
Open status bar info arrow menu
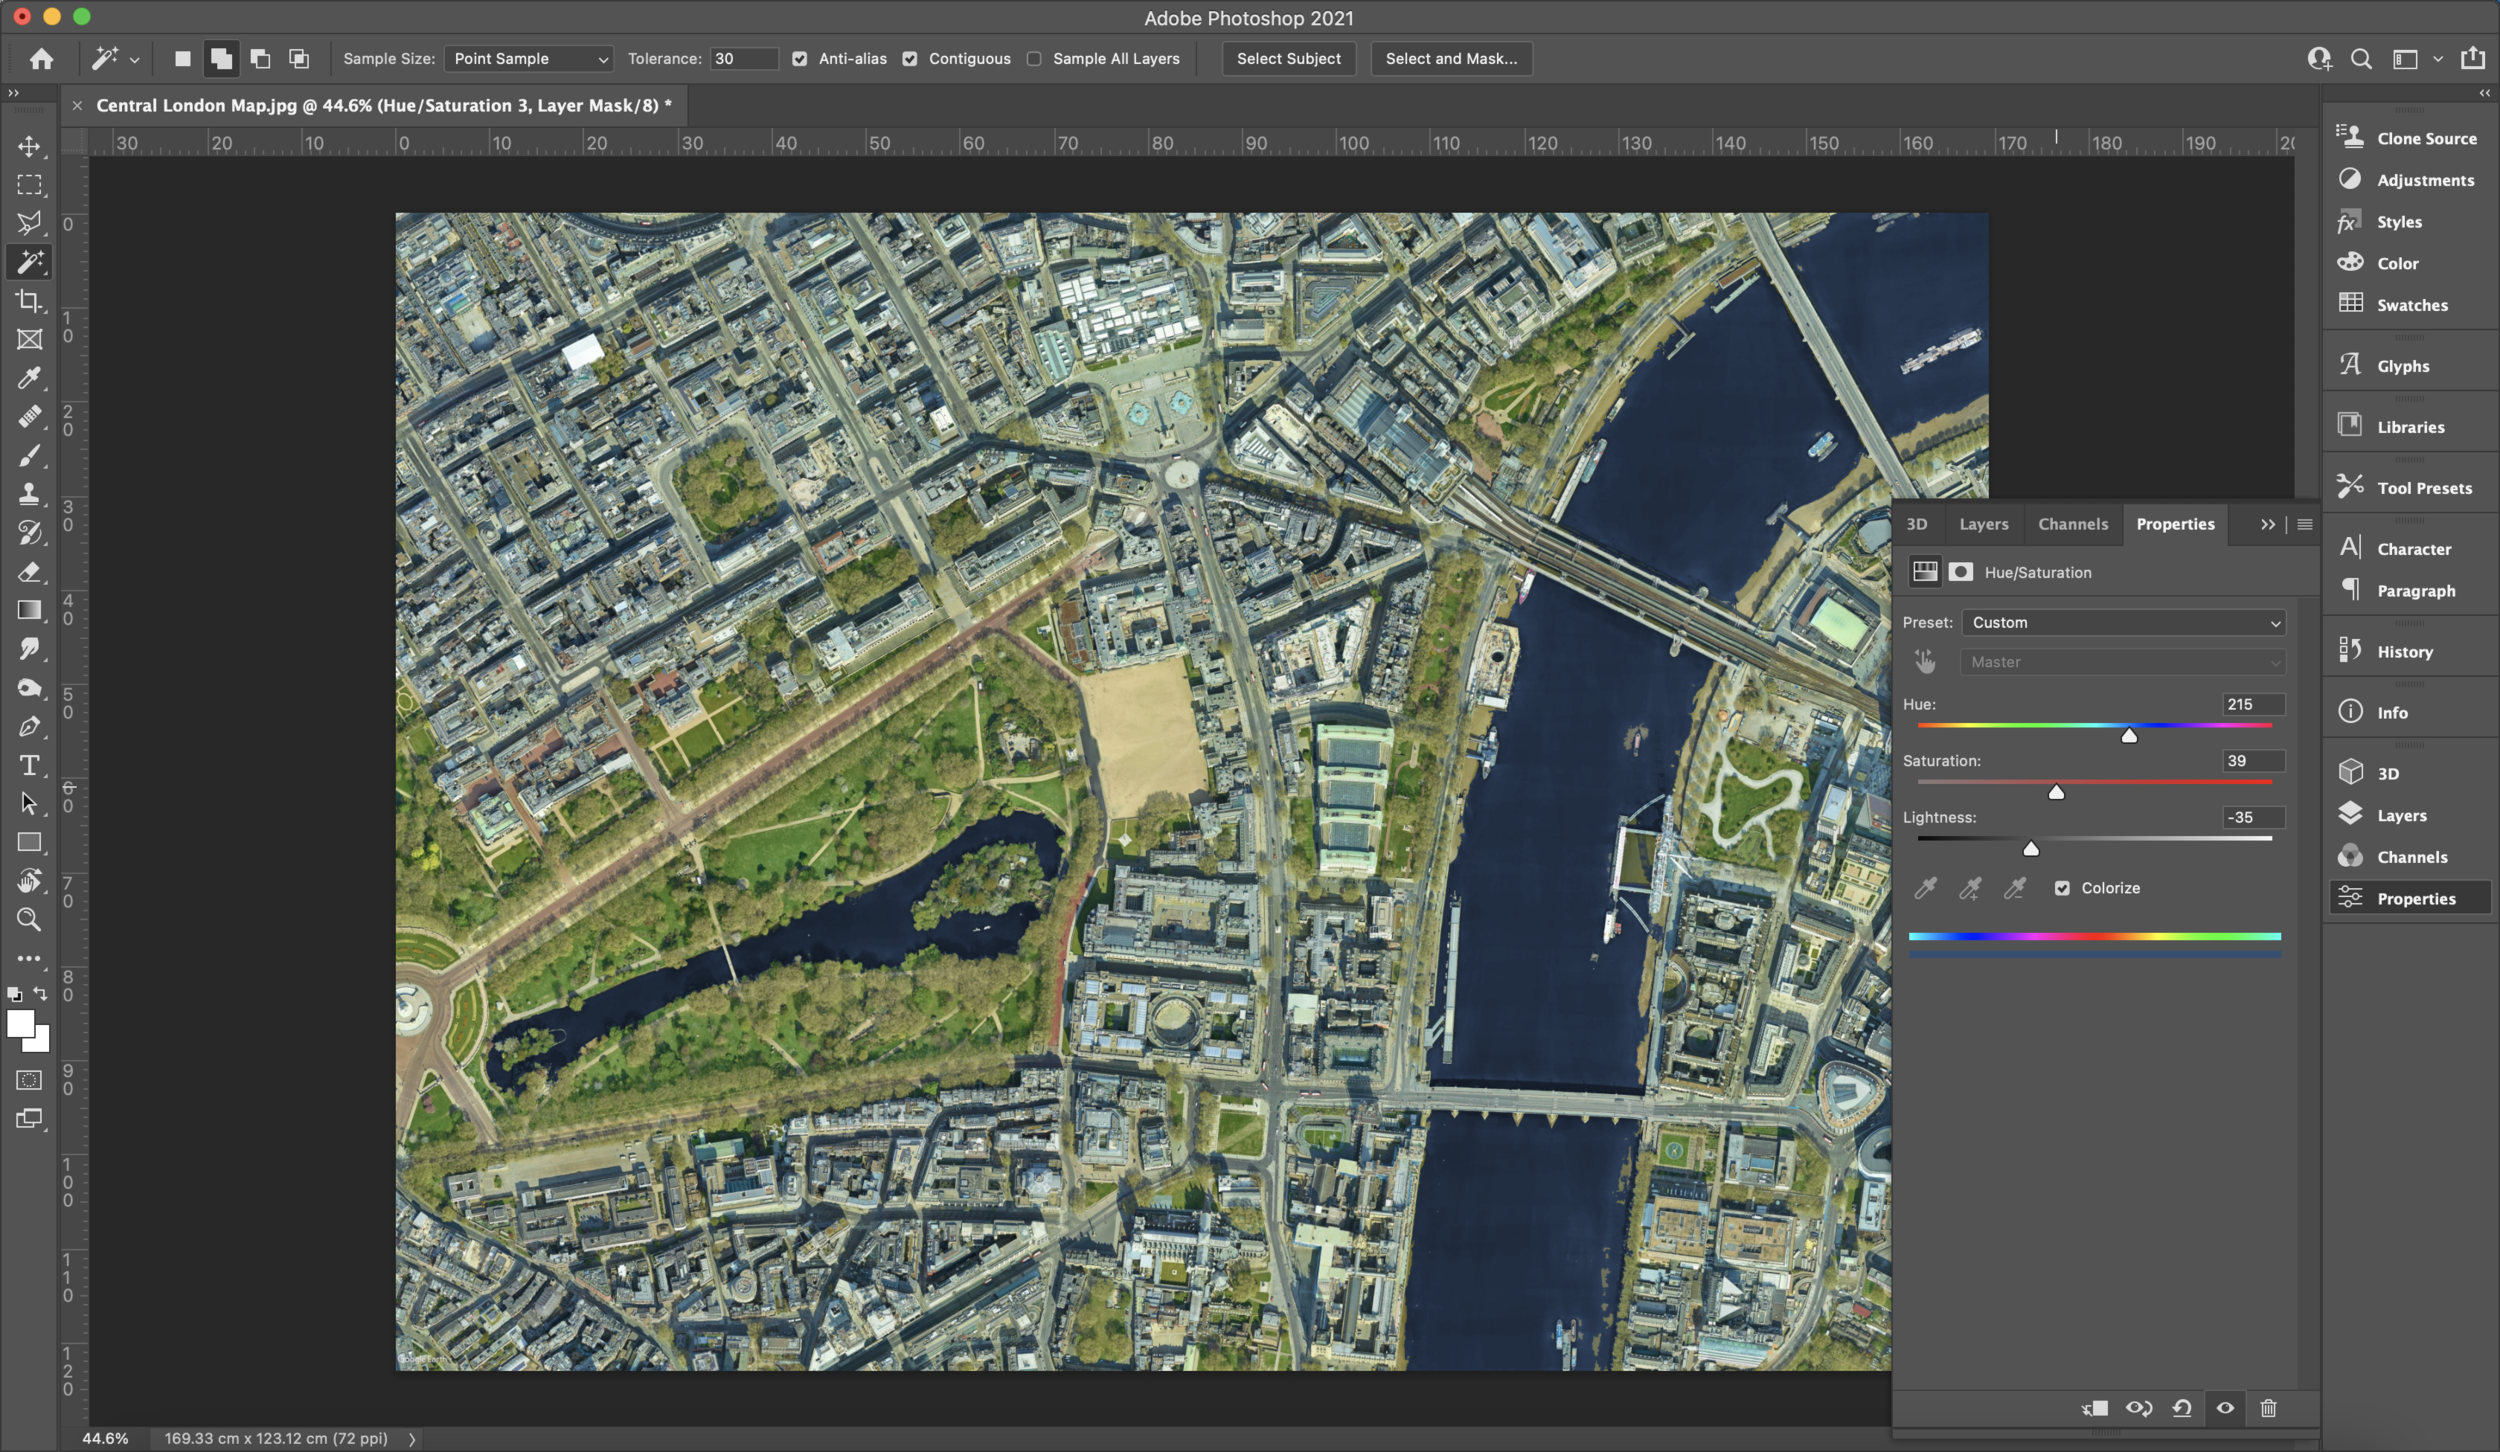(x=412, y=1438)
